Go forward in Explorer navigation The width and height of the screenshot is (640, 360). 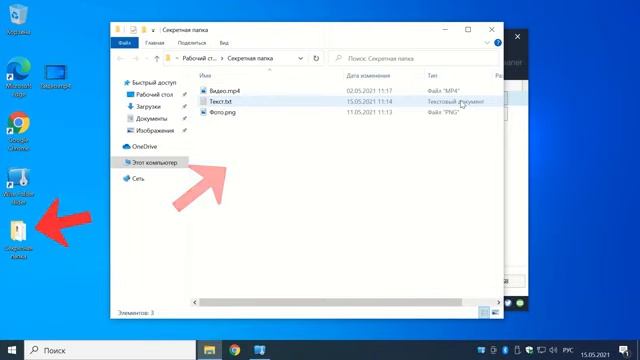tap(135, 59)
